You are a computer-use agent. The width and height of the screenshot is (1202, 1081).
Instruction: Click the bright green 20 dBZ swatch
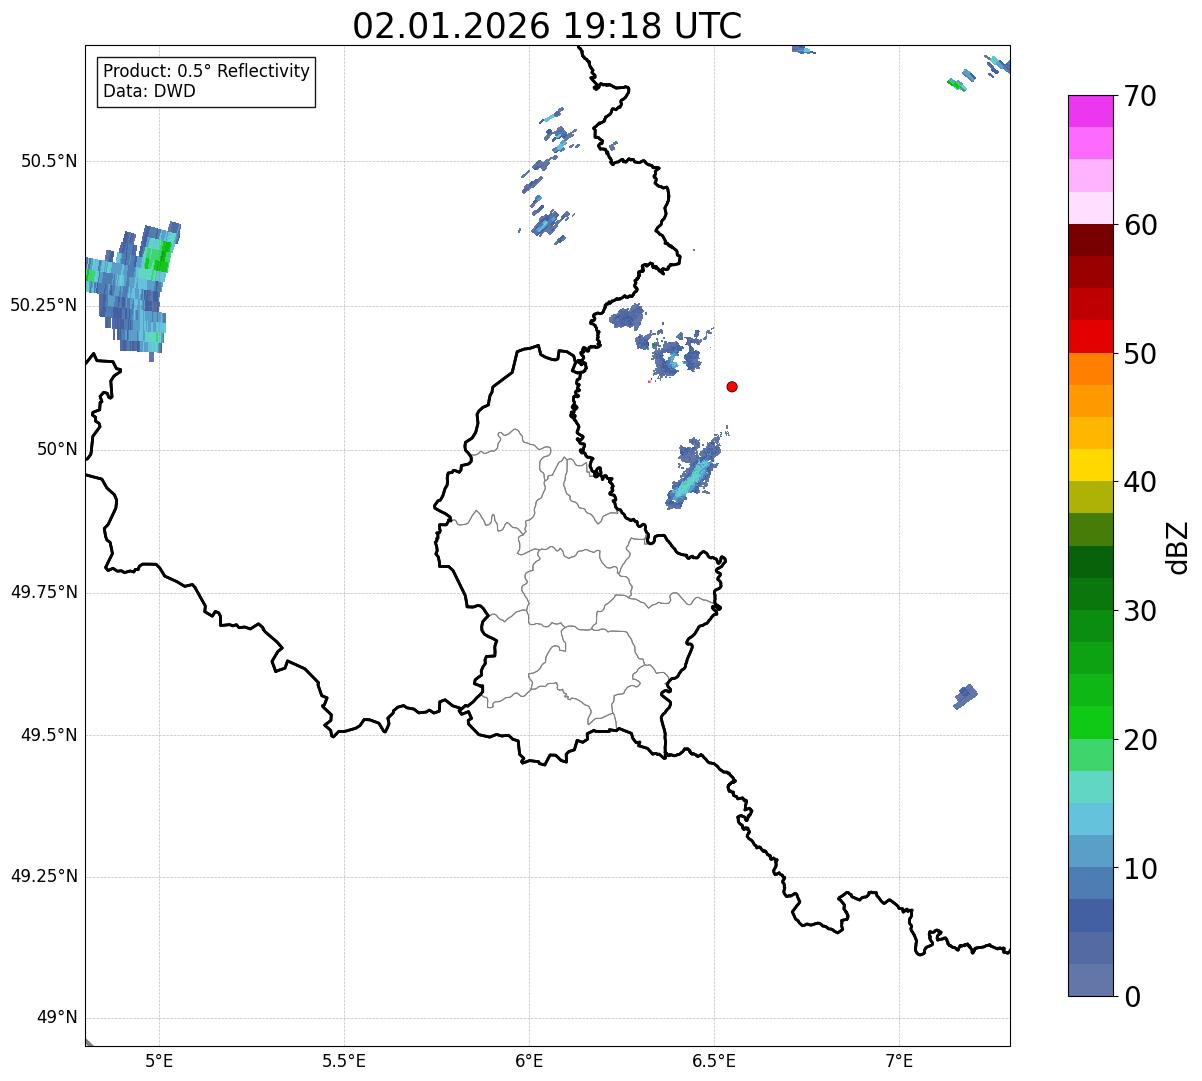[x=1091, y=723]
